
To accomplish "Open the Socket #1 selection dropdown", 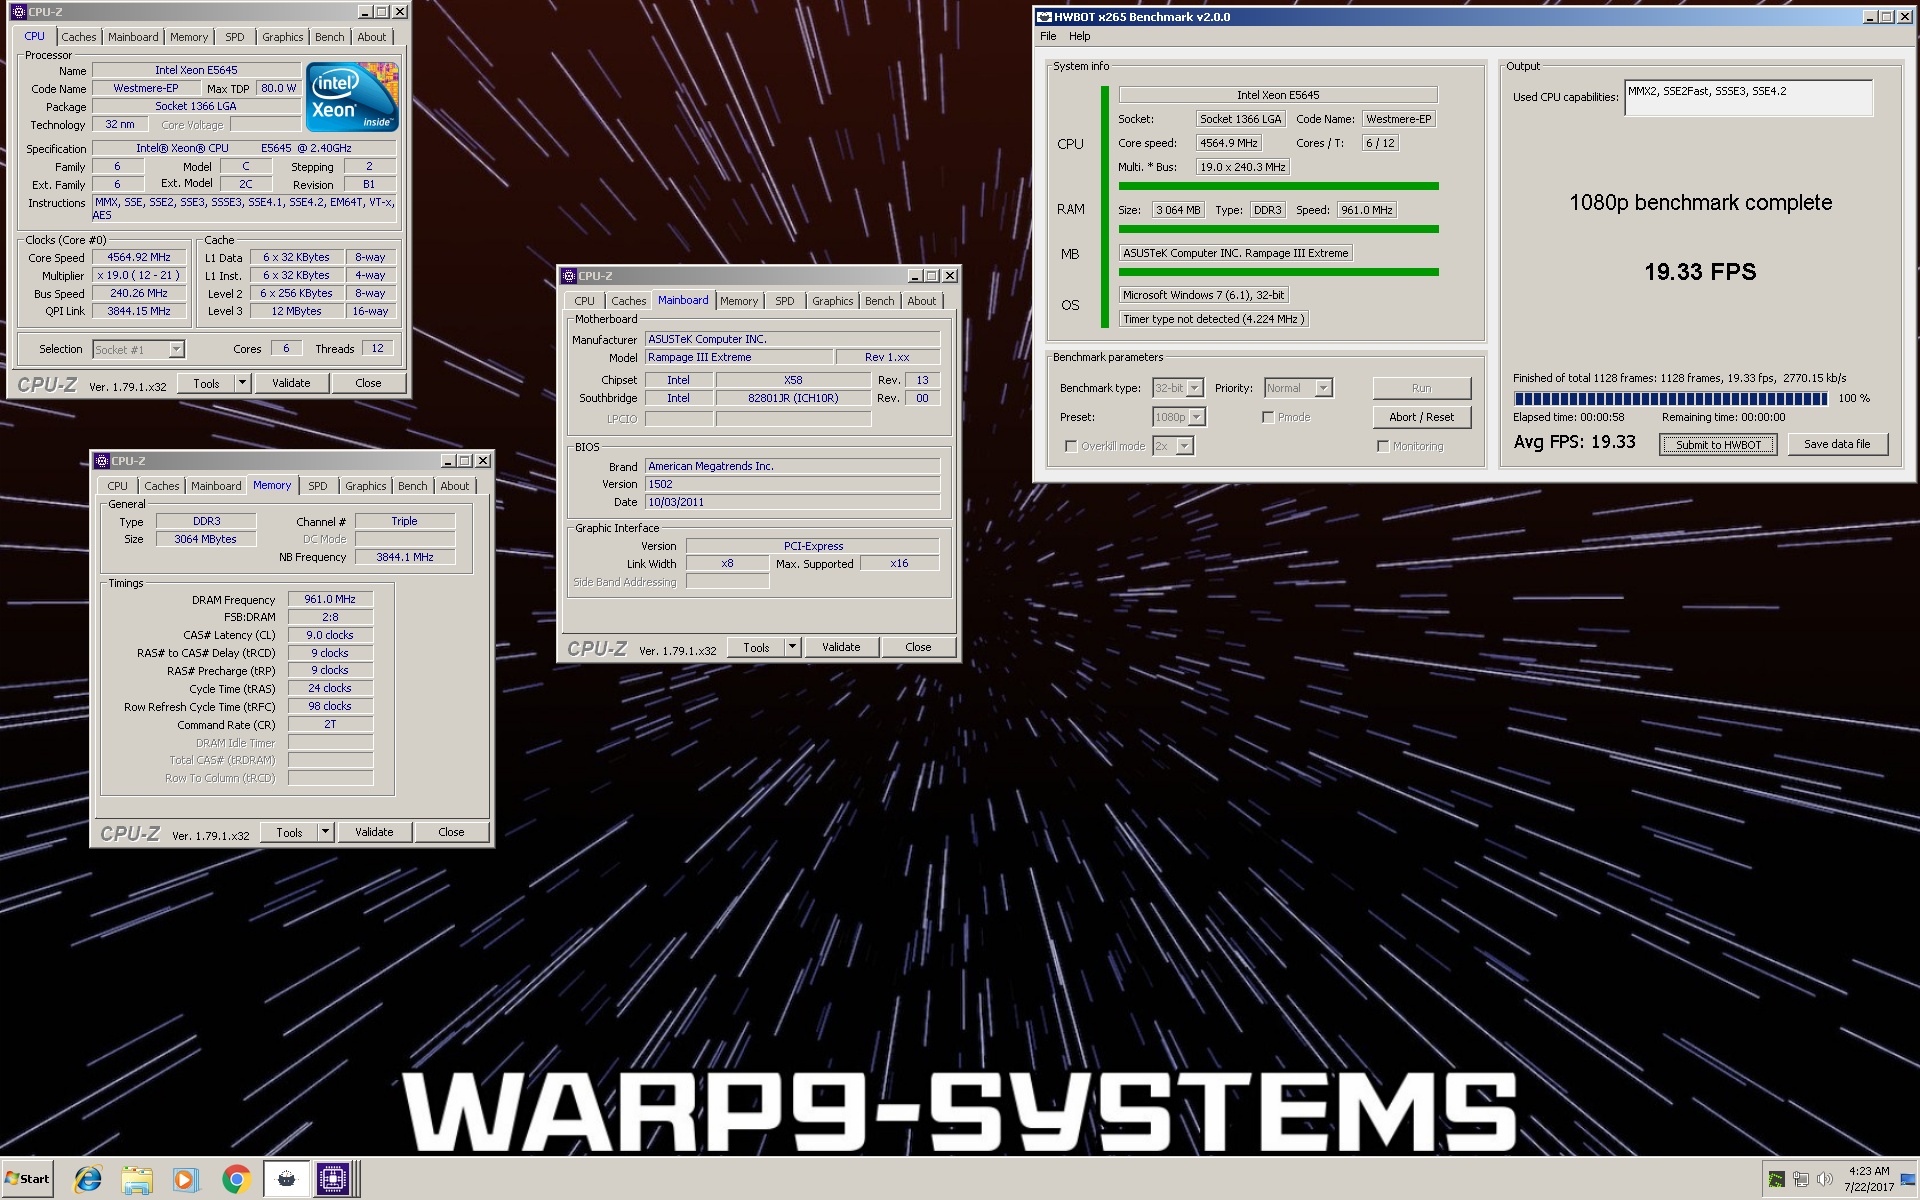I will click(x=138, y=349).
